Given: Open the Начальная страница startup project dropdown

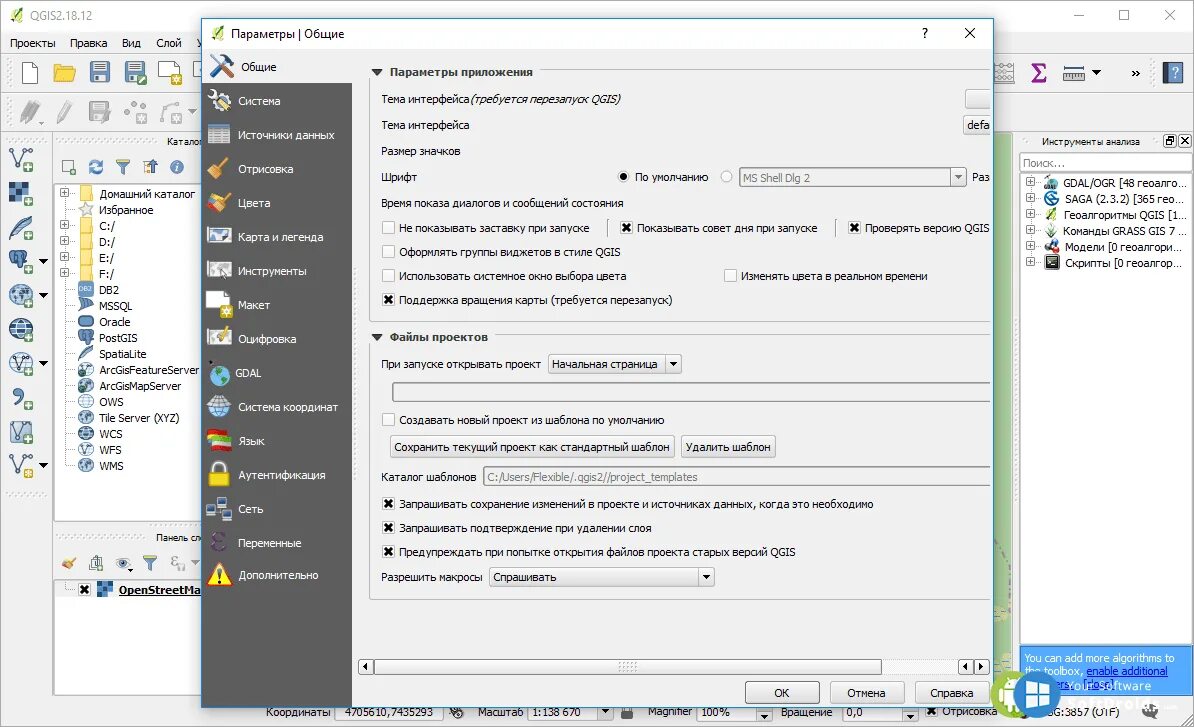Looking at the screenshot, I should (x=615, y=364).
